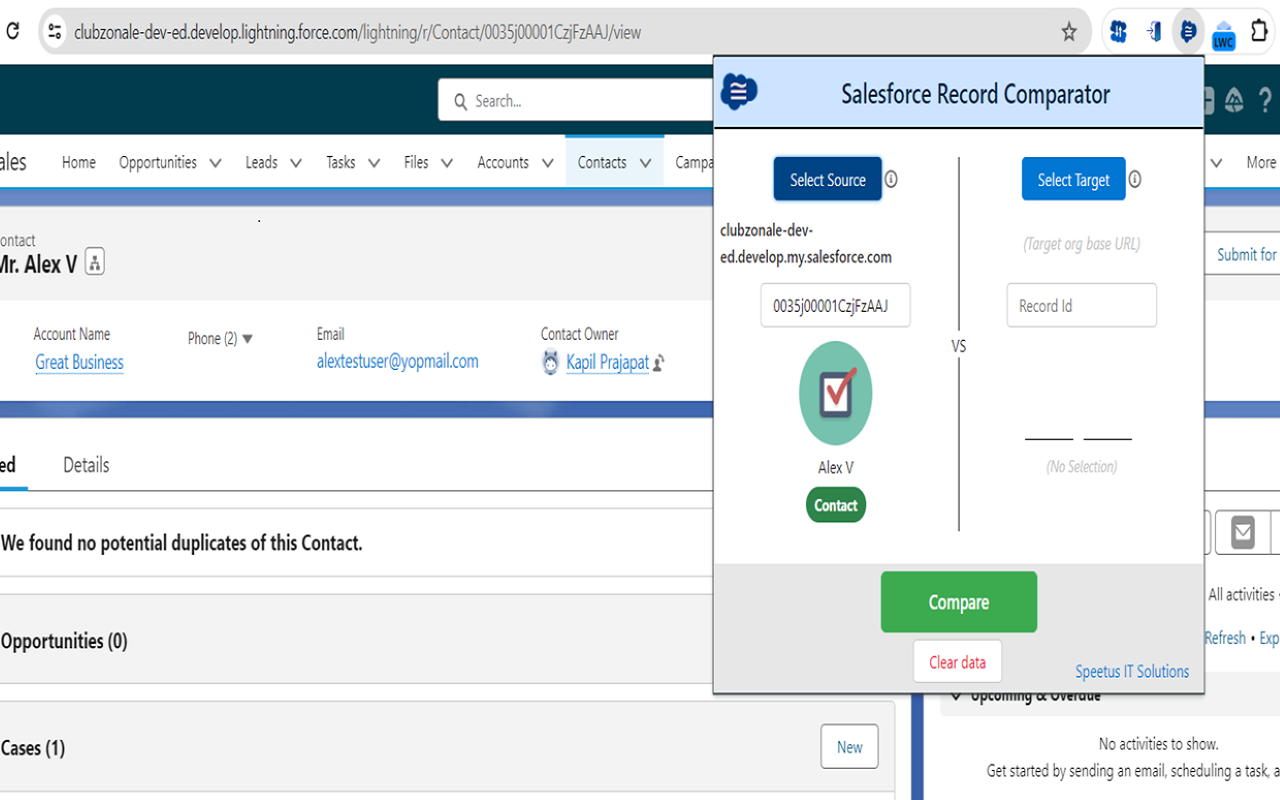Click the green Compare button
The width and height of the screenshot is (1280, 800).
point(959,602)
